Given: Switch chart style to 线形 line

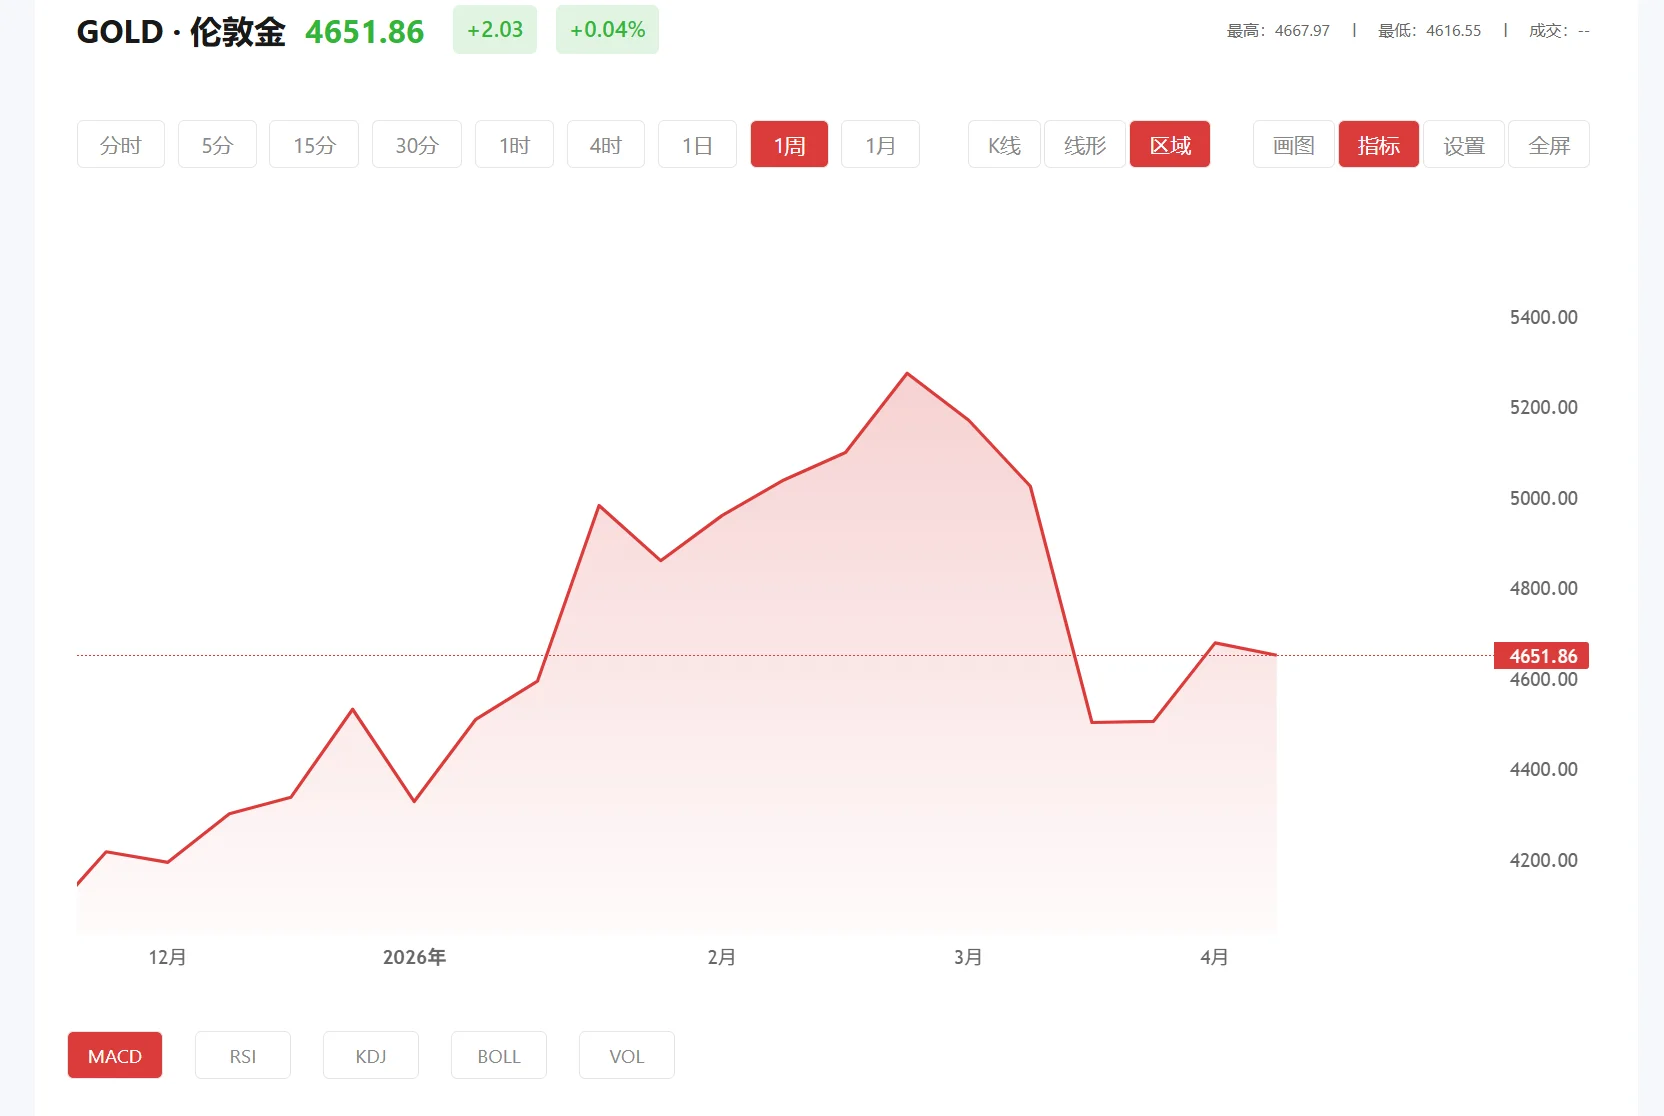Looking at the screenshot, I should [1084, 144].
